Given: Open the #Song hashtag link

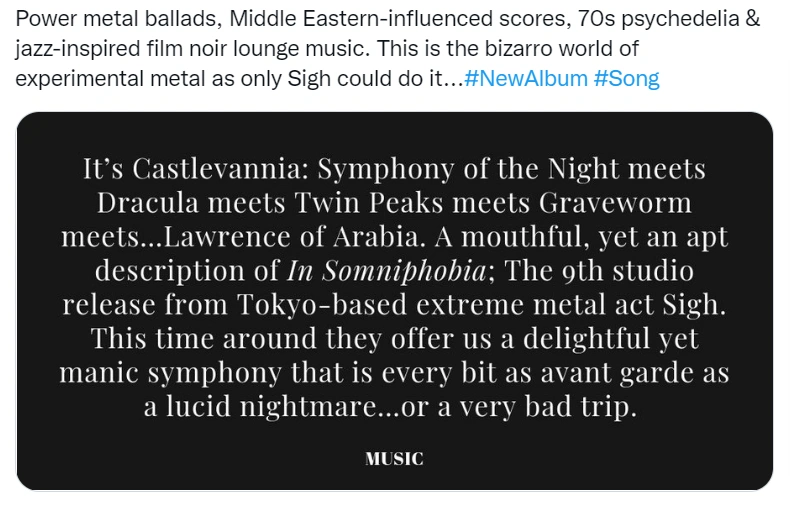Looking at the screenshot, I should point(627,79).
